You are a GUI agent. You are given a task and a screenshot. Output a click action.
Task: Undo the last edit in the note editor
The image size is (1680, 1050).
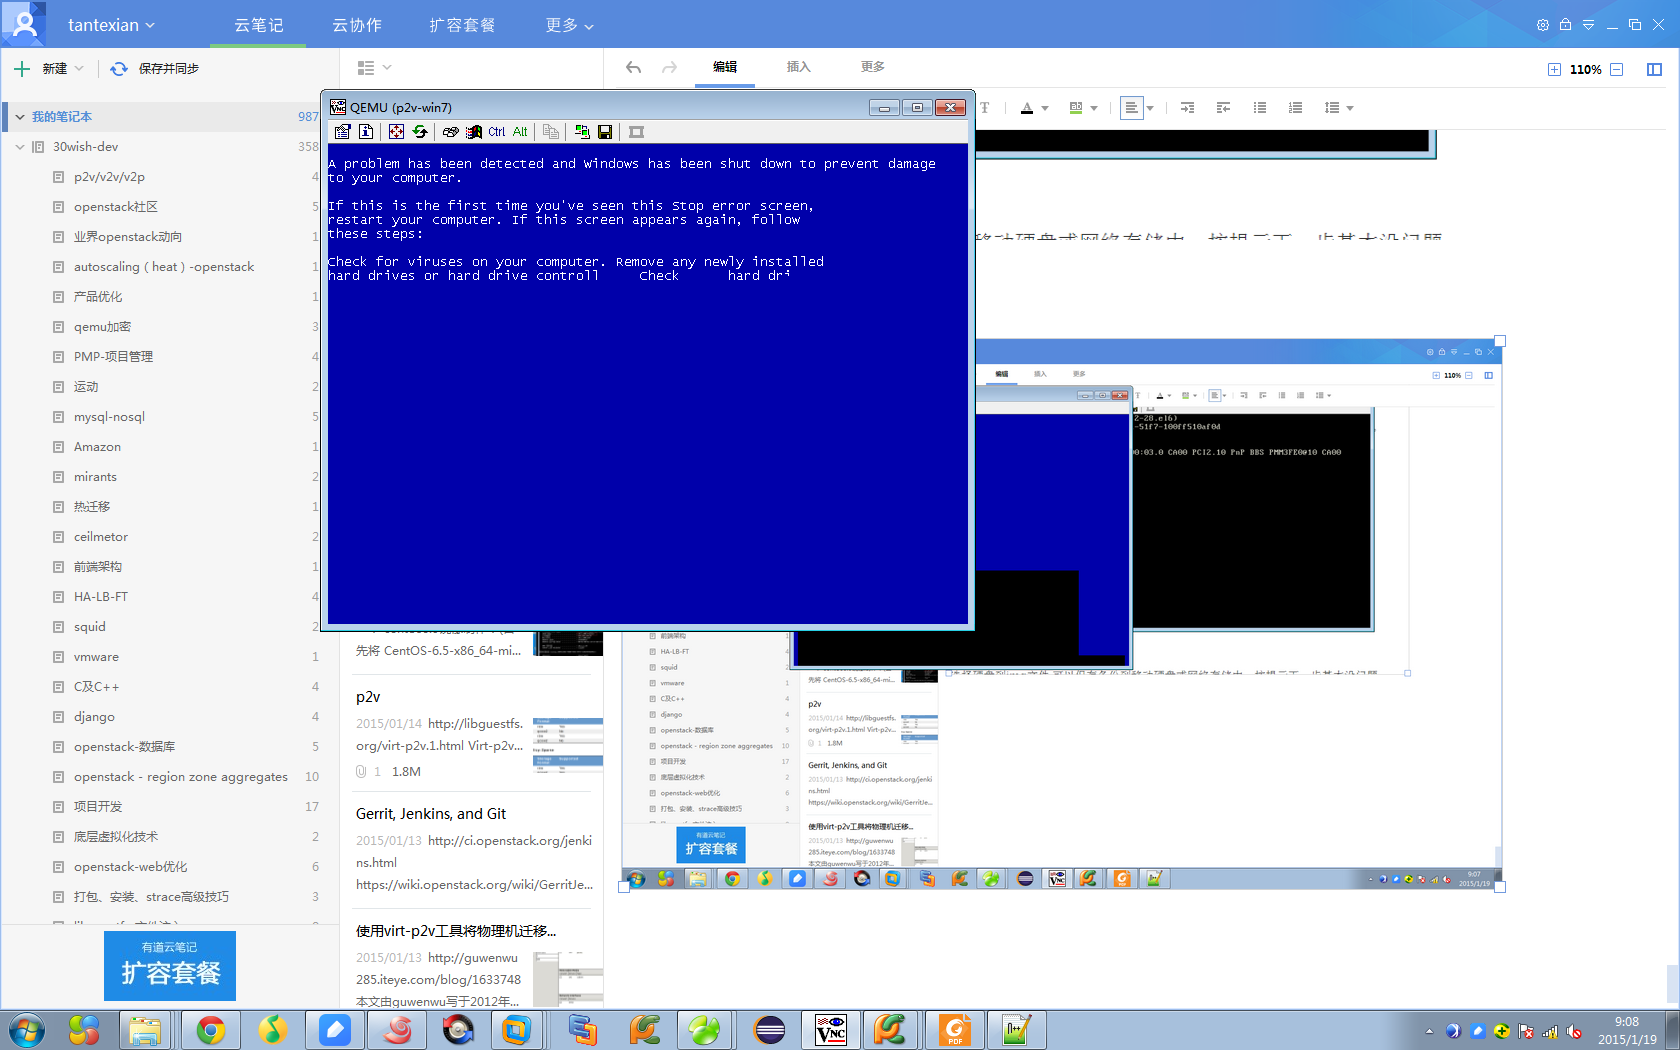pos(633,67)
